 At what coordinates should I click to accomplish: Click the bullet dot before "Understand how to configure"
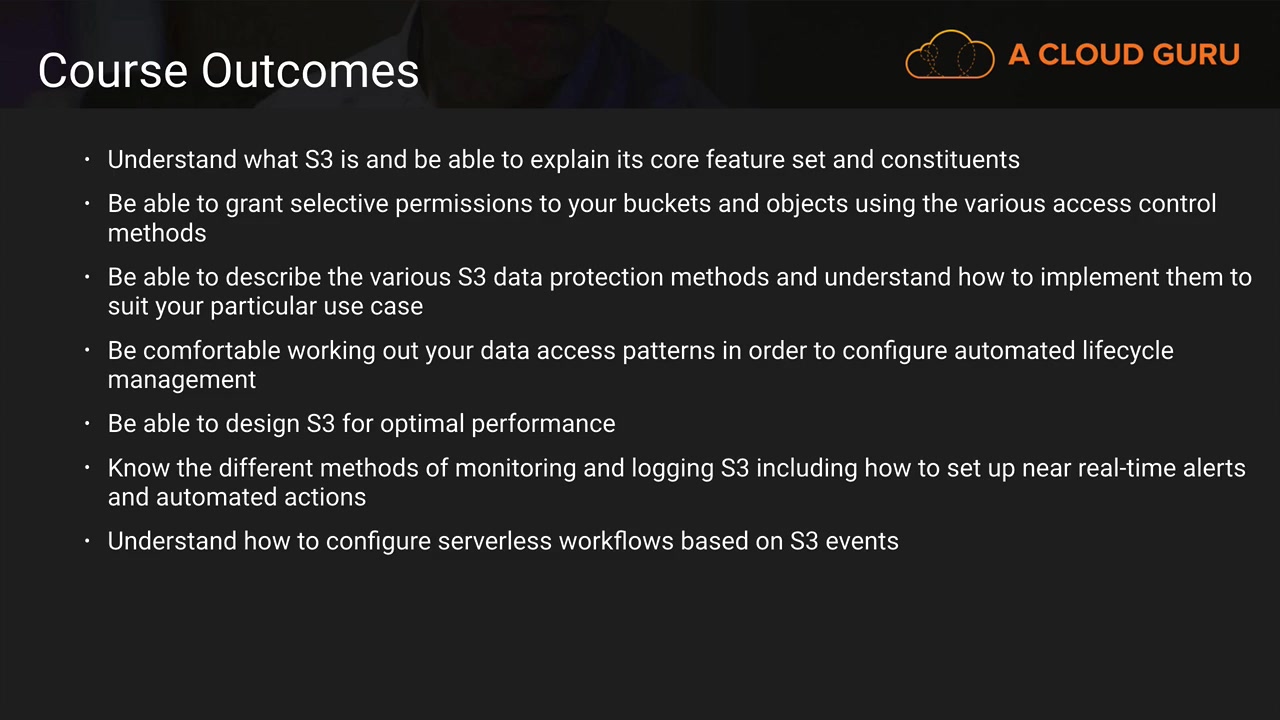pyautogui.click(x=88, y=541)
